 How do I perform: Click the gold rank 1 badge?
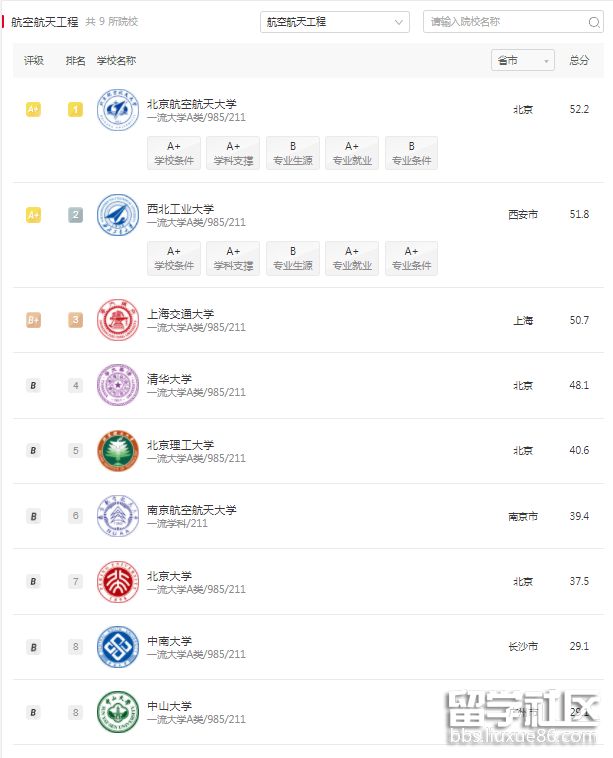[x=75, y=110]
